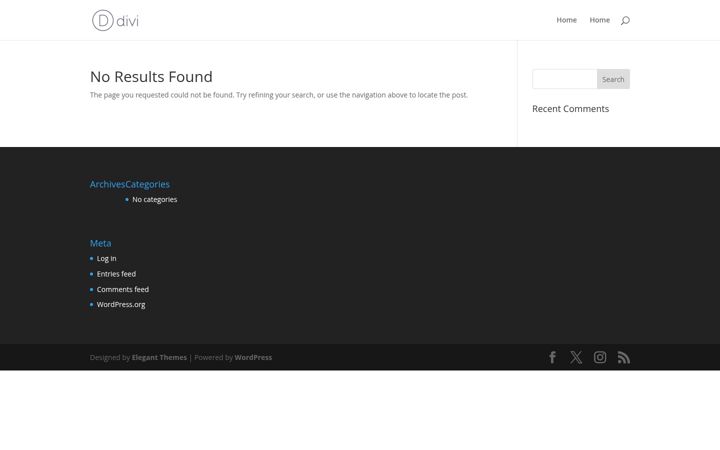Select the first Home menu item
720x450 pixels.
[x=567, y=20]
